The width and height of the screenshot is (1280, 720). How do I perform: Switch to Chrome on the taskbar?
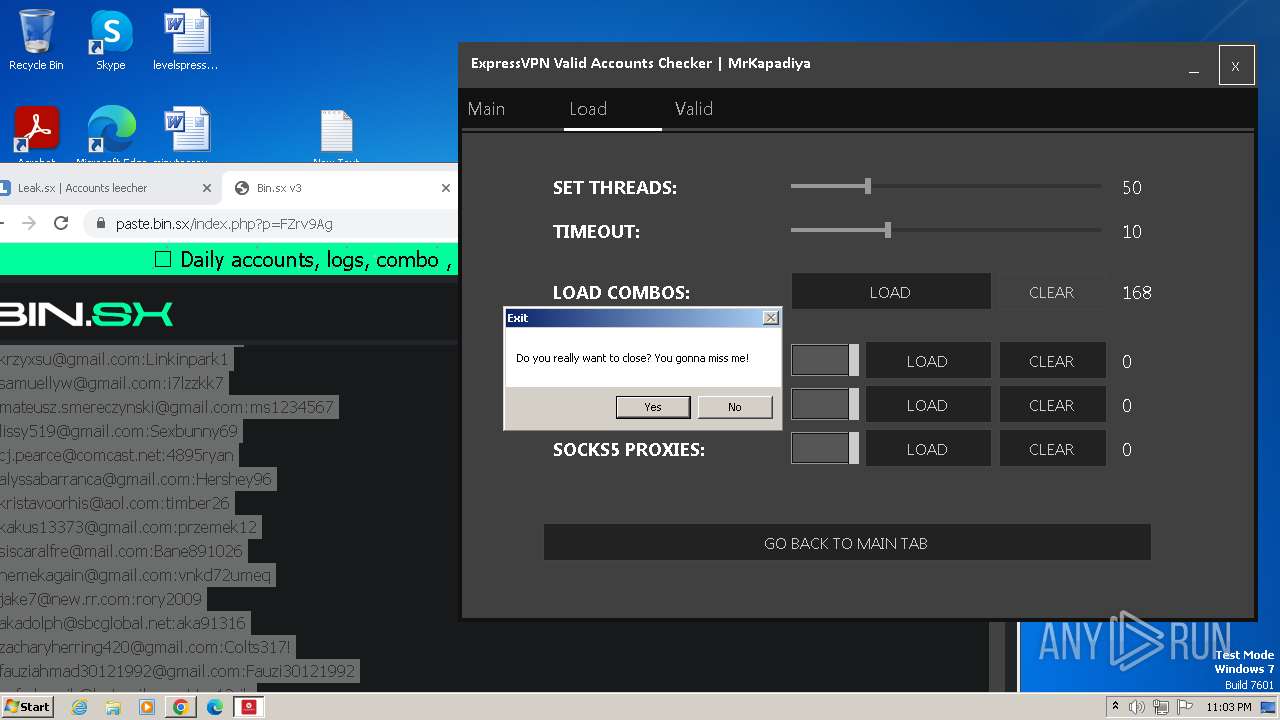[x=181, y=707]
